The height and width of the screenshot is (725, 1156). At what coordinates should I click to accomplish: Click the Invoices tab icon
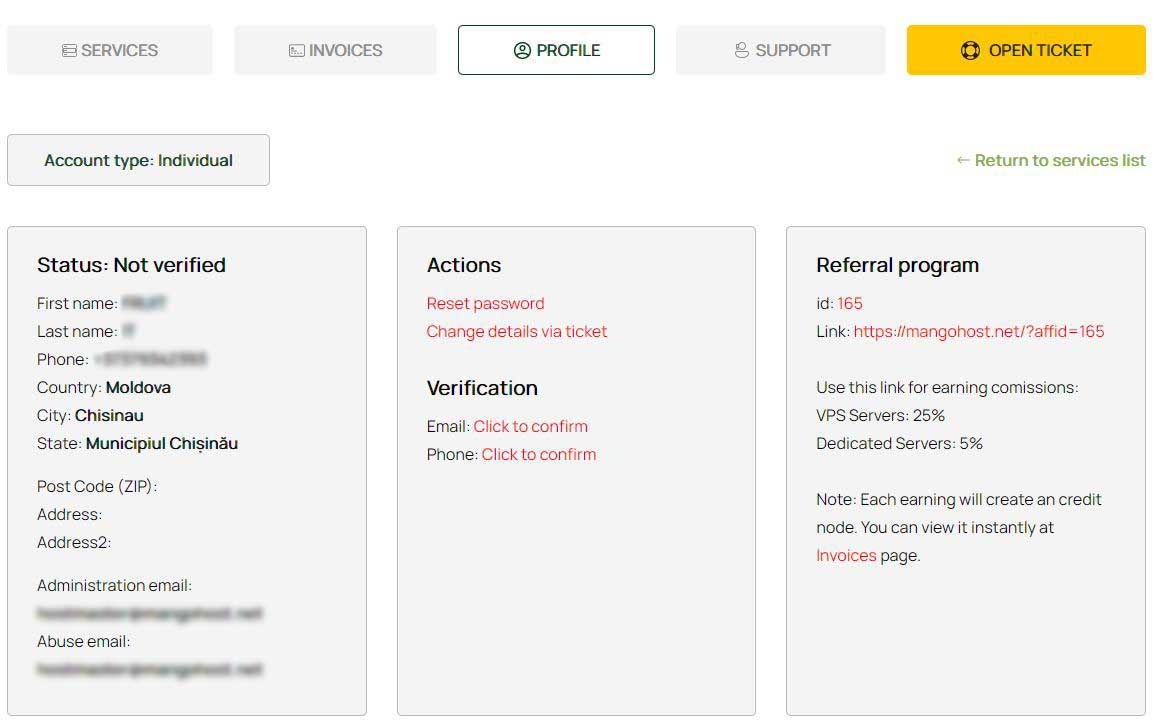click(x=297, y=51)
